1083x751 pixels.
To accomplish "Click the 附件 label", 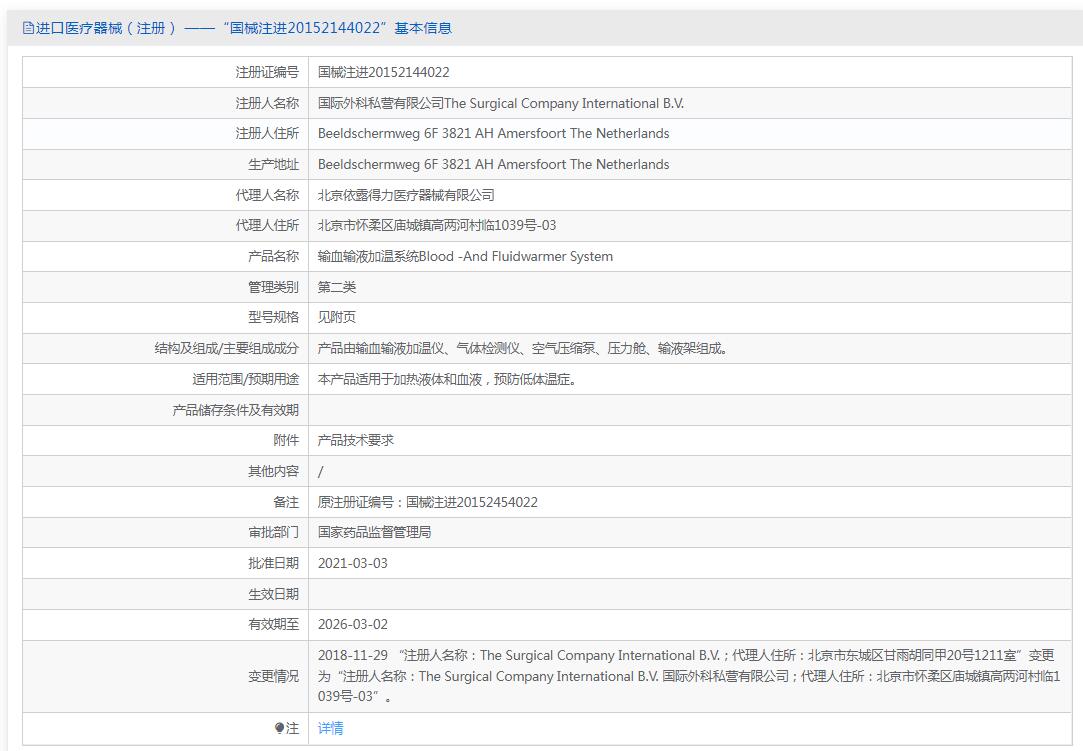I will (x=286, y=440).
